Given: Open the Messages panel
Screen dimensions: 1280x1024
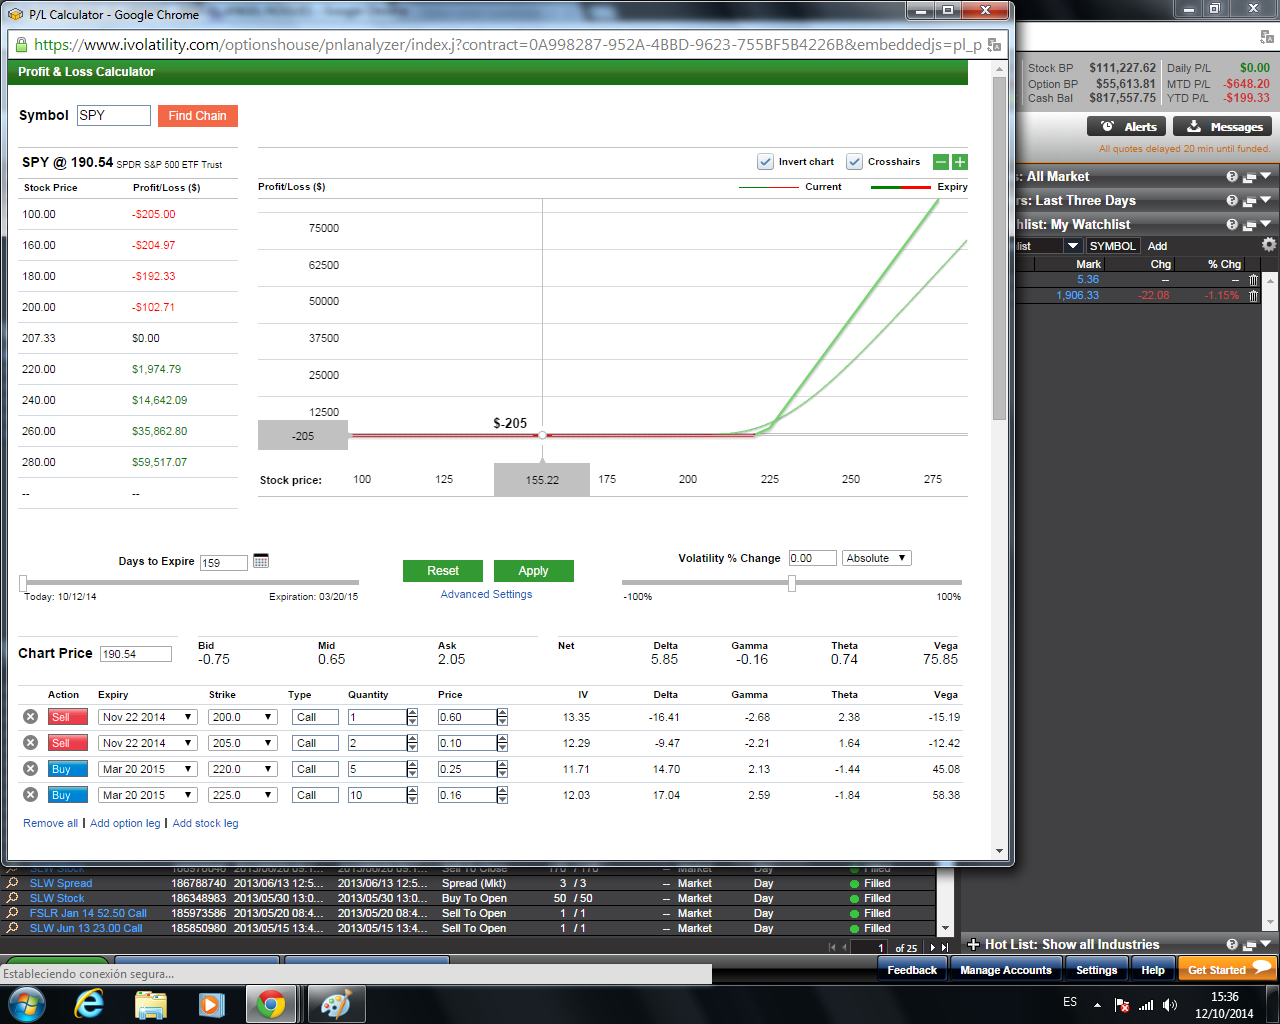Looking at the screenshot, I should tap(1223, 127).
